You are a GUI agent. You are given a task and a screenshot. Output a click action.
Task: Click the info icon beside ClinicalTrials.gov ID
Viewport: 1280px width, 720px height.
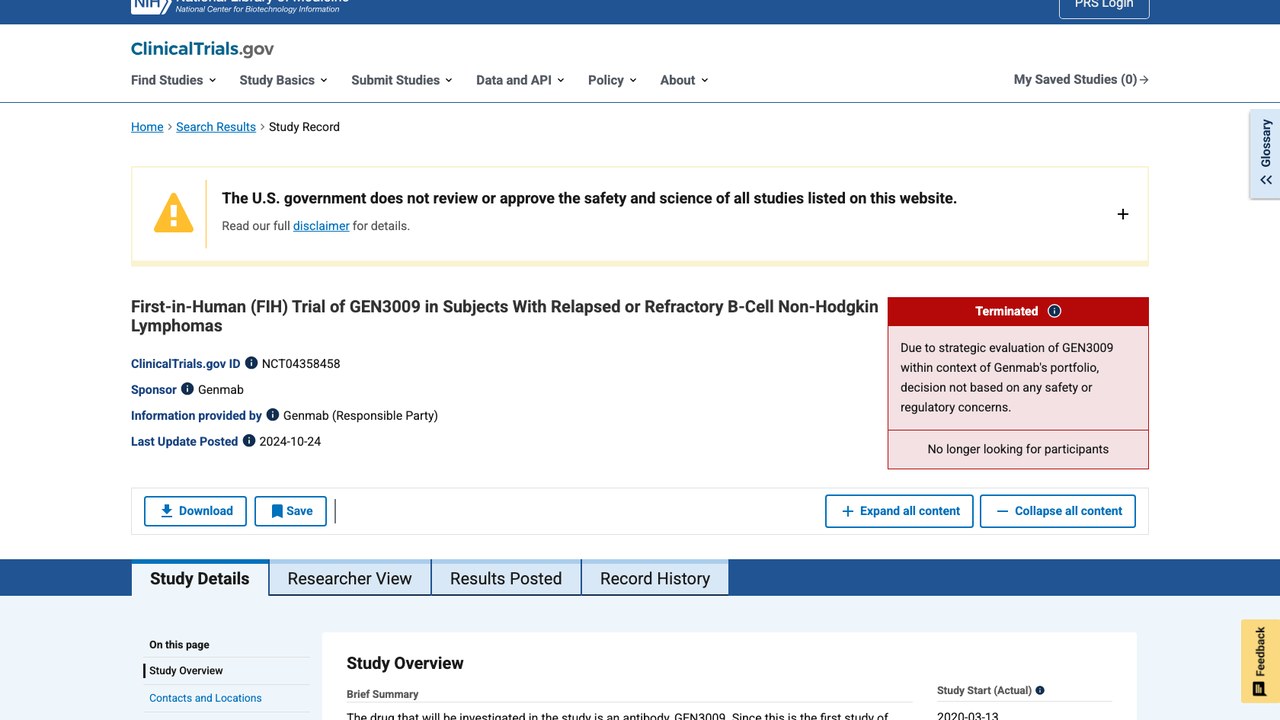[251, 363]
